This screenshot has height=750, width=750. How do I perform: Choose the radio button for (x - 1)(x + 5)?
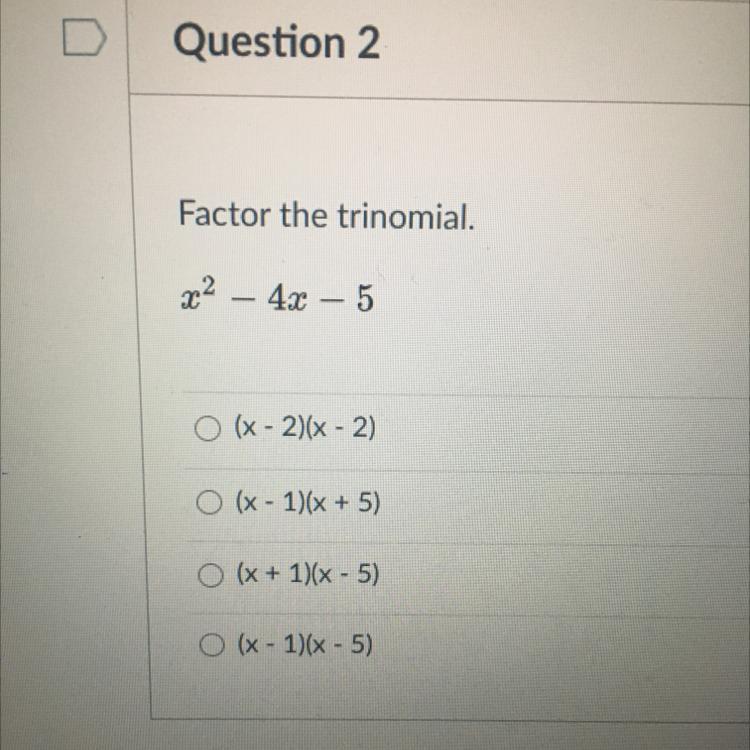(209, 502)
